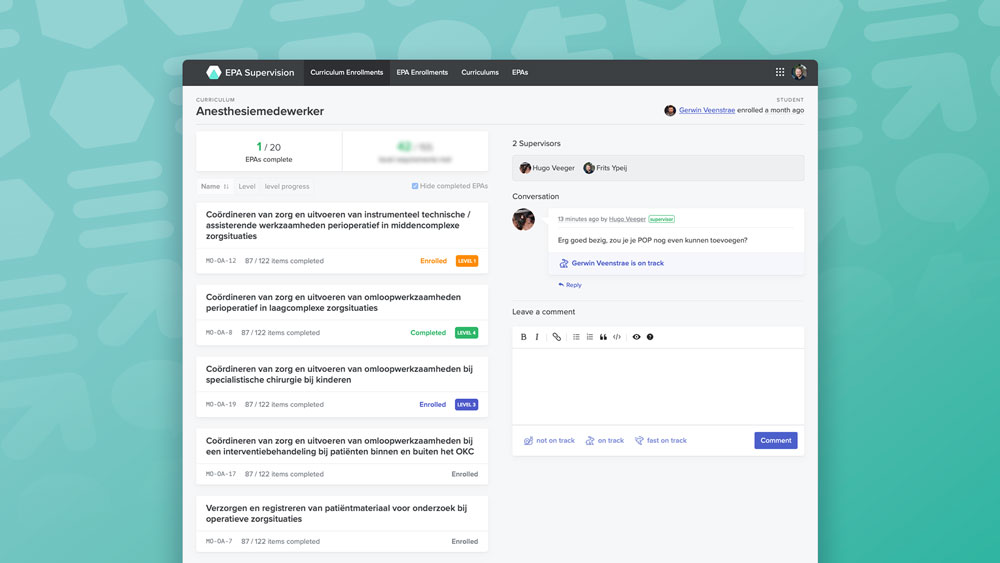The image size is (1000, 563).
Task: Switch to the EPA Enrollments tab
Action: [x=422, y=72]
